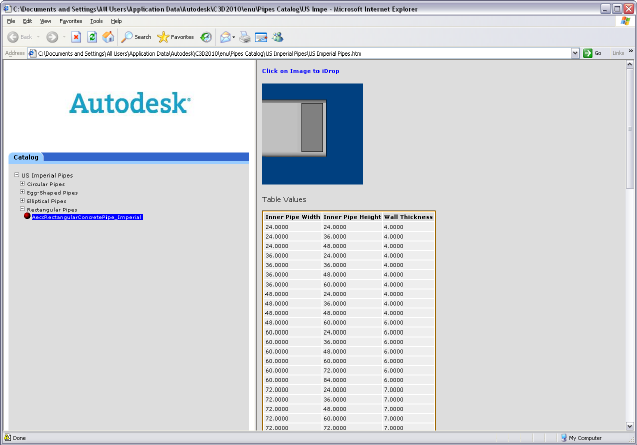Viewport: 637px width, 445px height.
Task: Click the Egg-Shaped Pipes label
Action: coord(52,193)
